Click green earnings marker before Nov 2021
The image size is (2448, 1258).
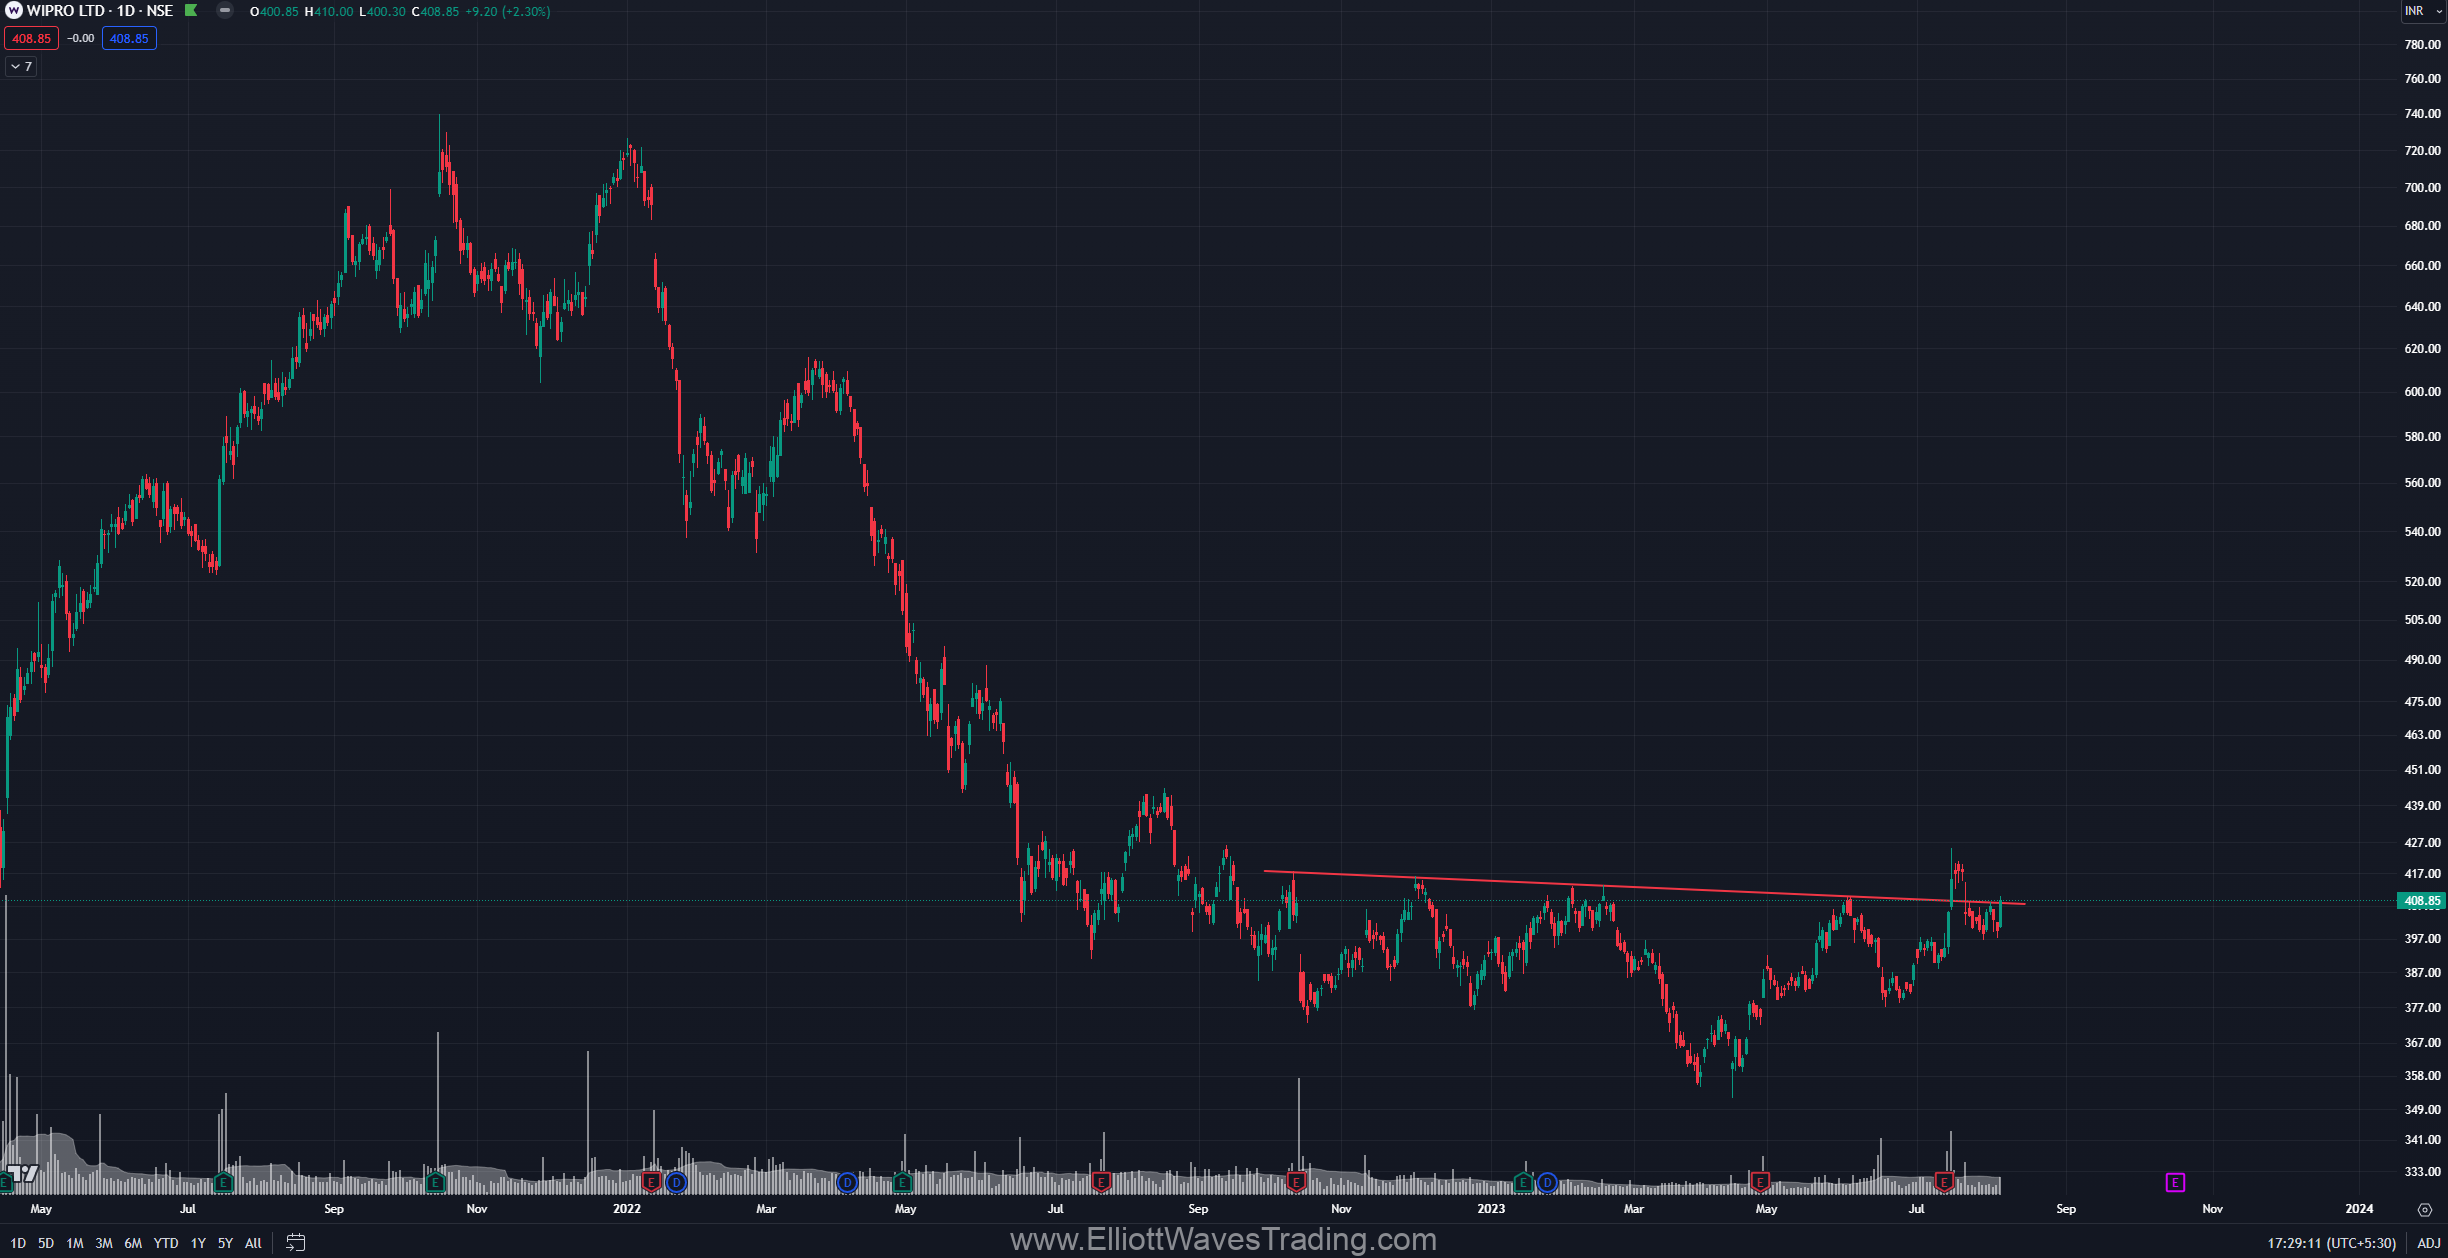435,1183
